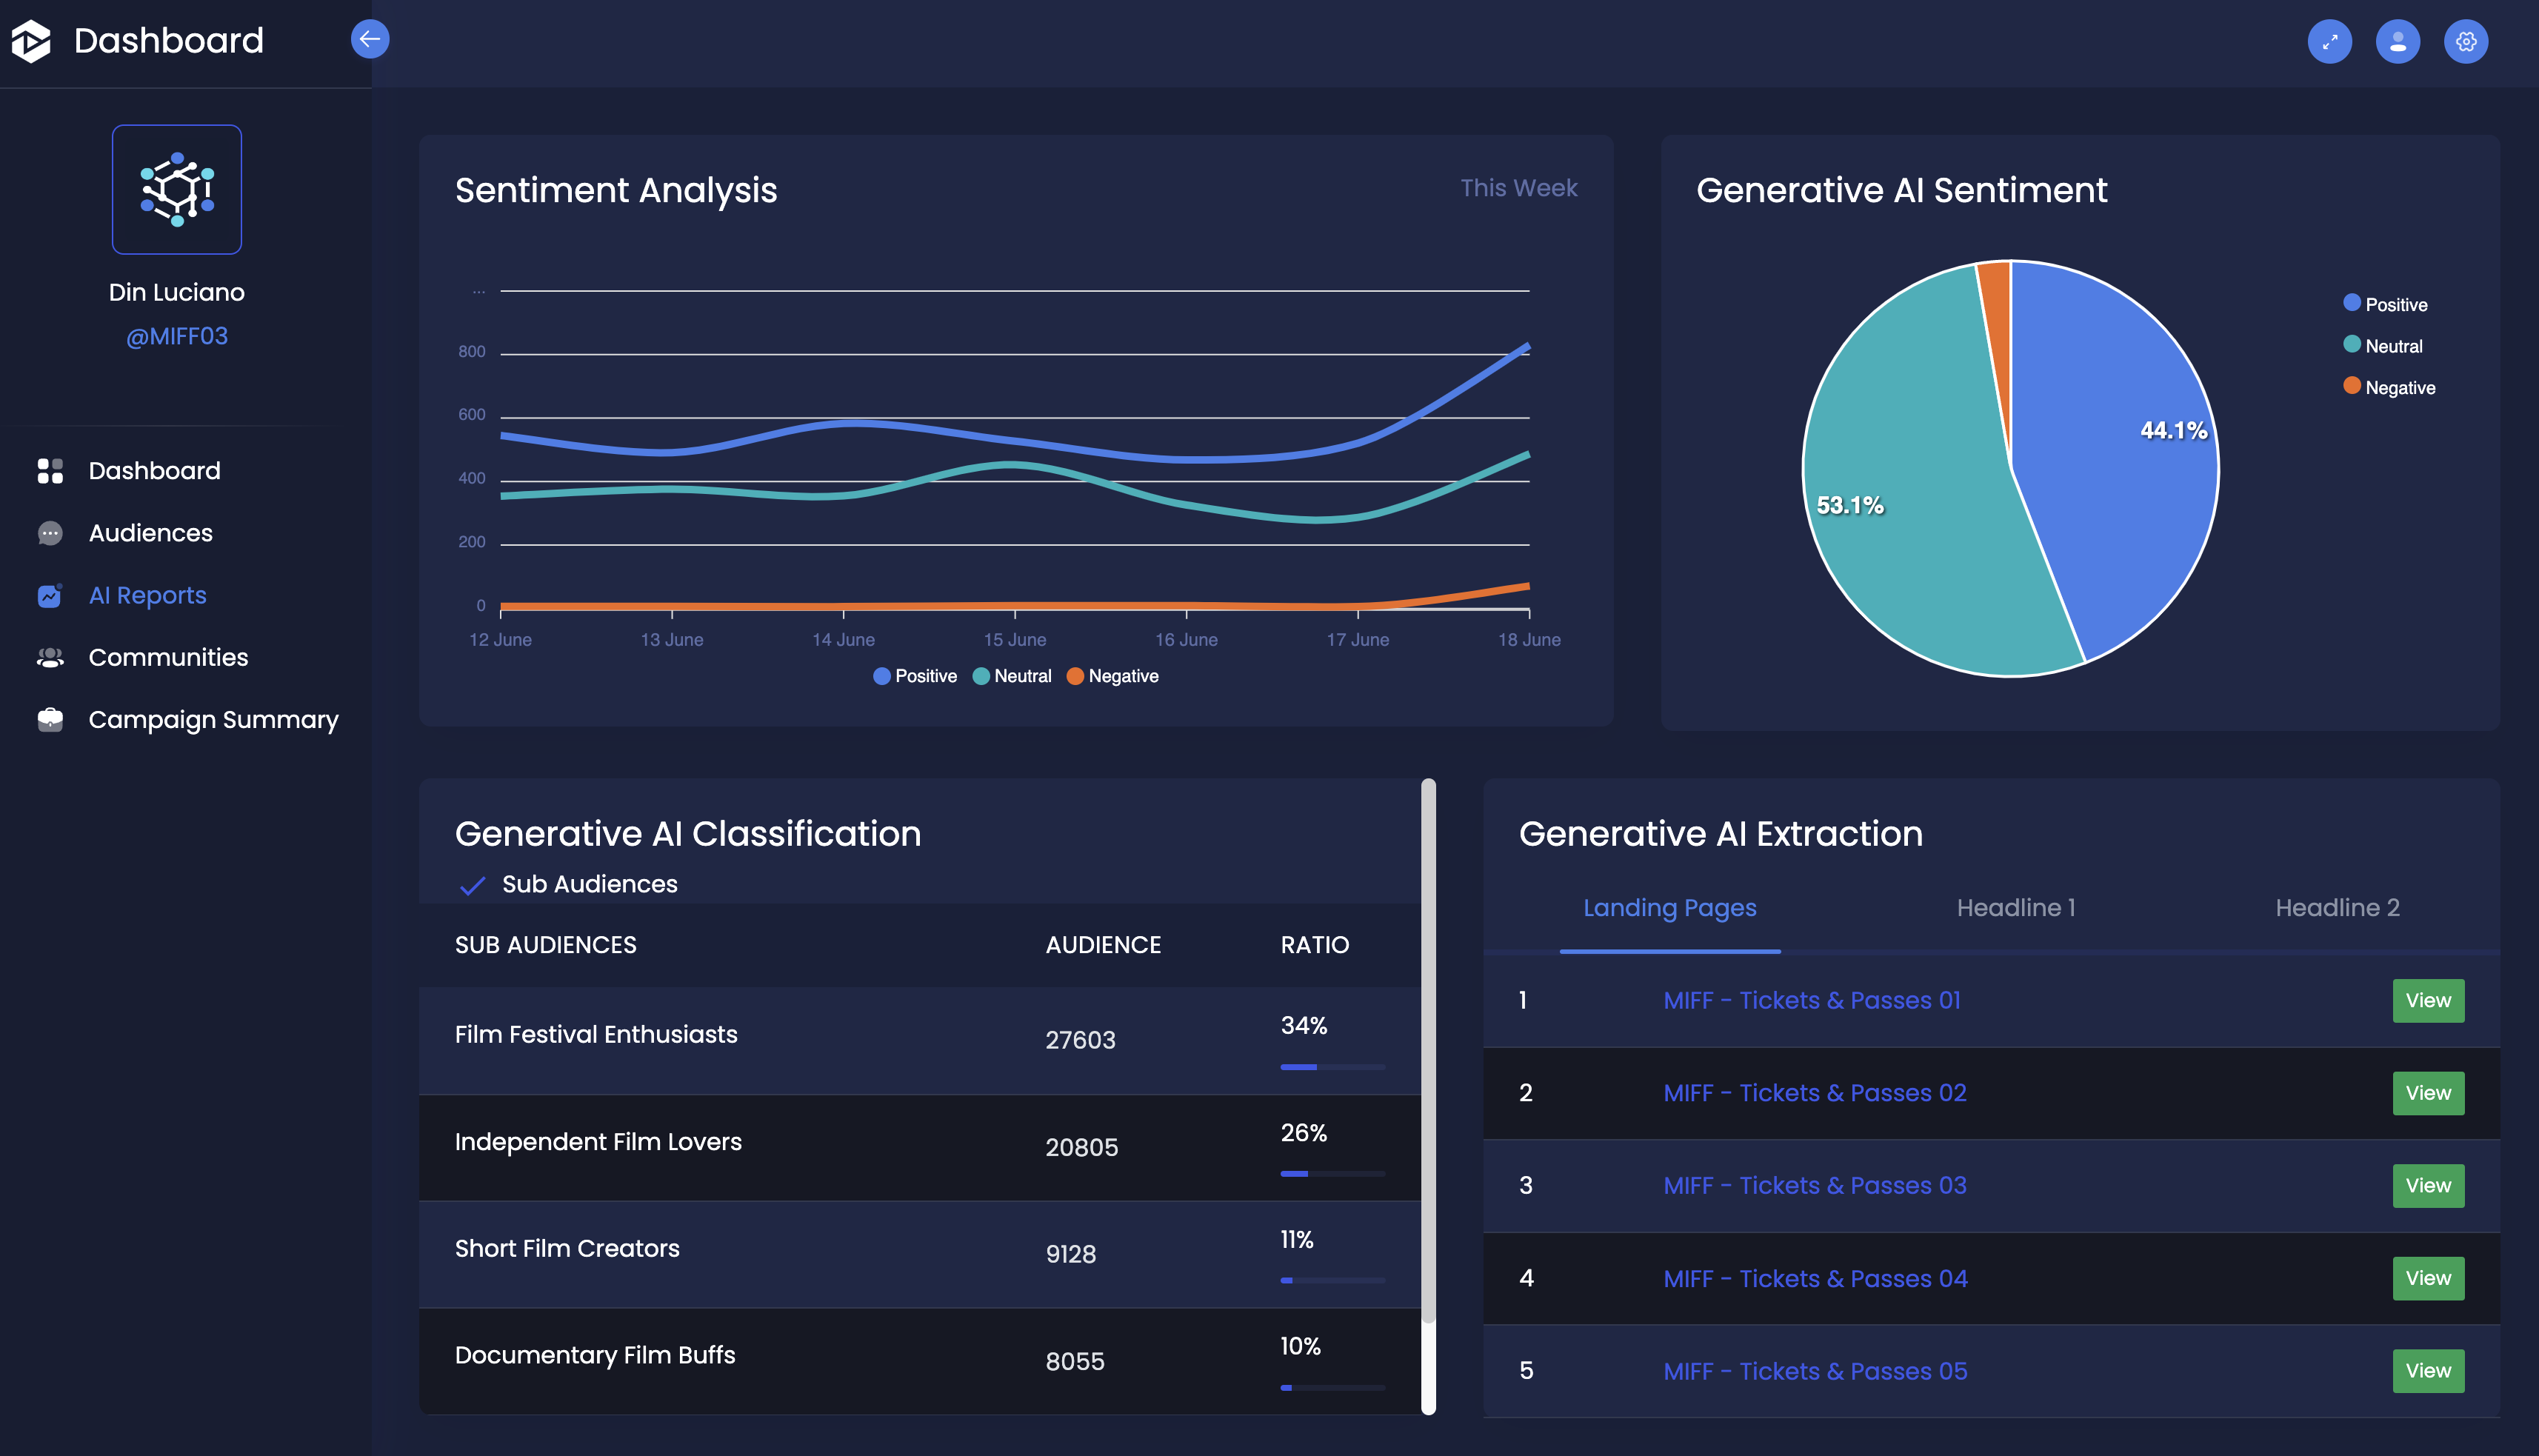Viewport: 2539px width, 1456px height.
Task: Open the user profile icon
Action: 2397,42
